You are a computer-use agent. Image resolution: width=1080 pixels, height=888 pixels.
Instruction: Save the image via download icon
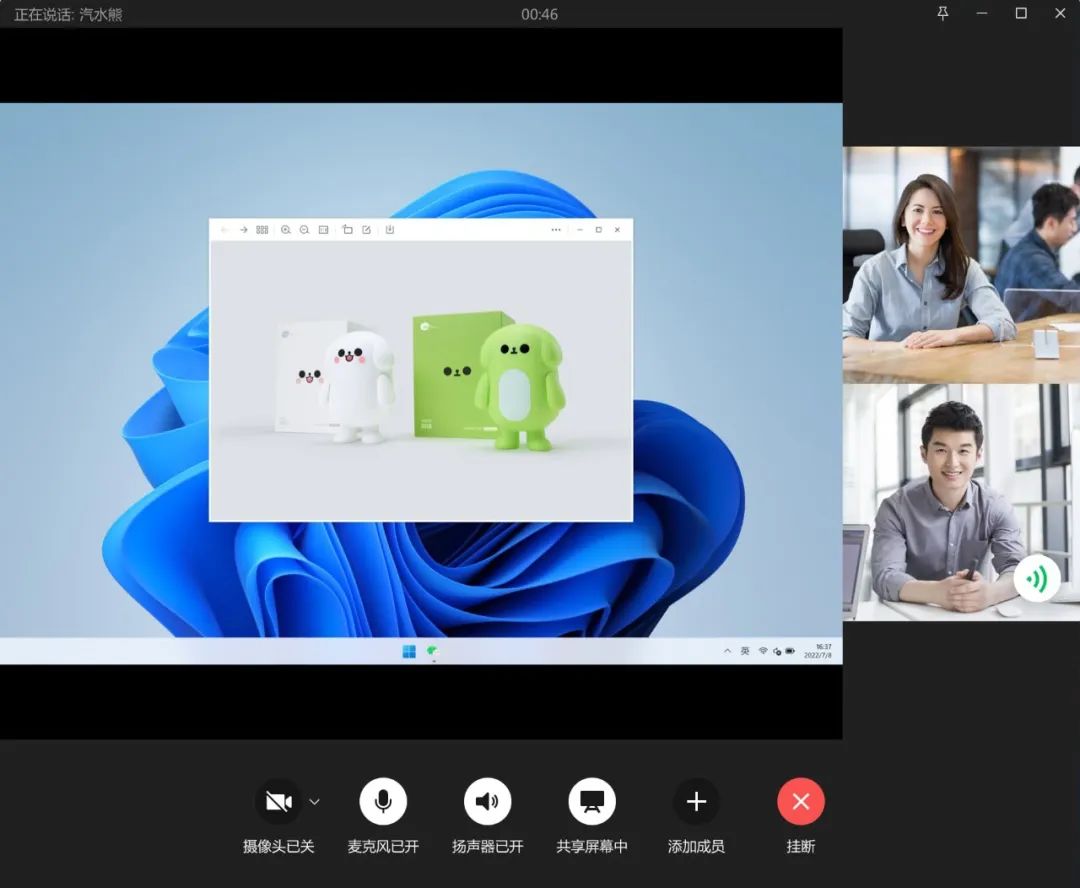390,229
